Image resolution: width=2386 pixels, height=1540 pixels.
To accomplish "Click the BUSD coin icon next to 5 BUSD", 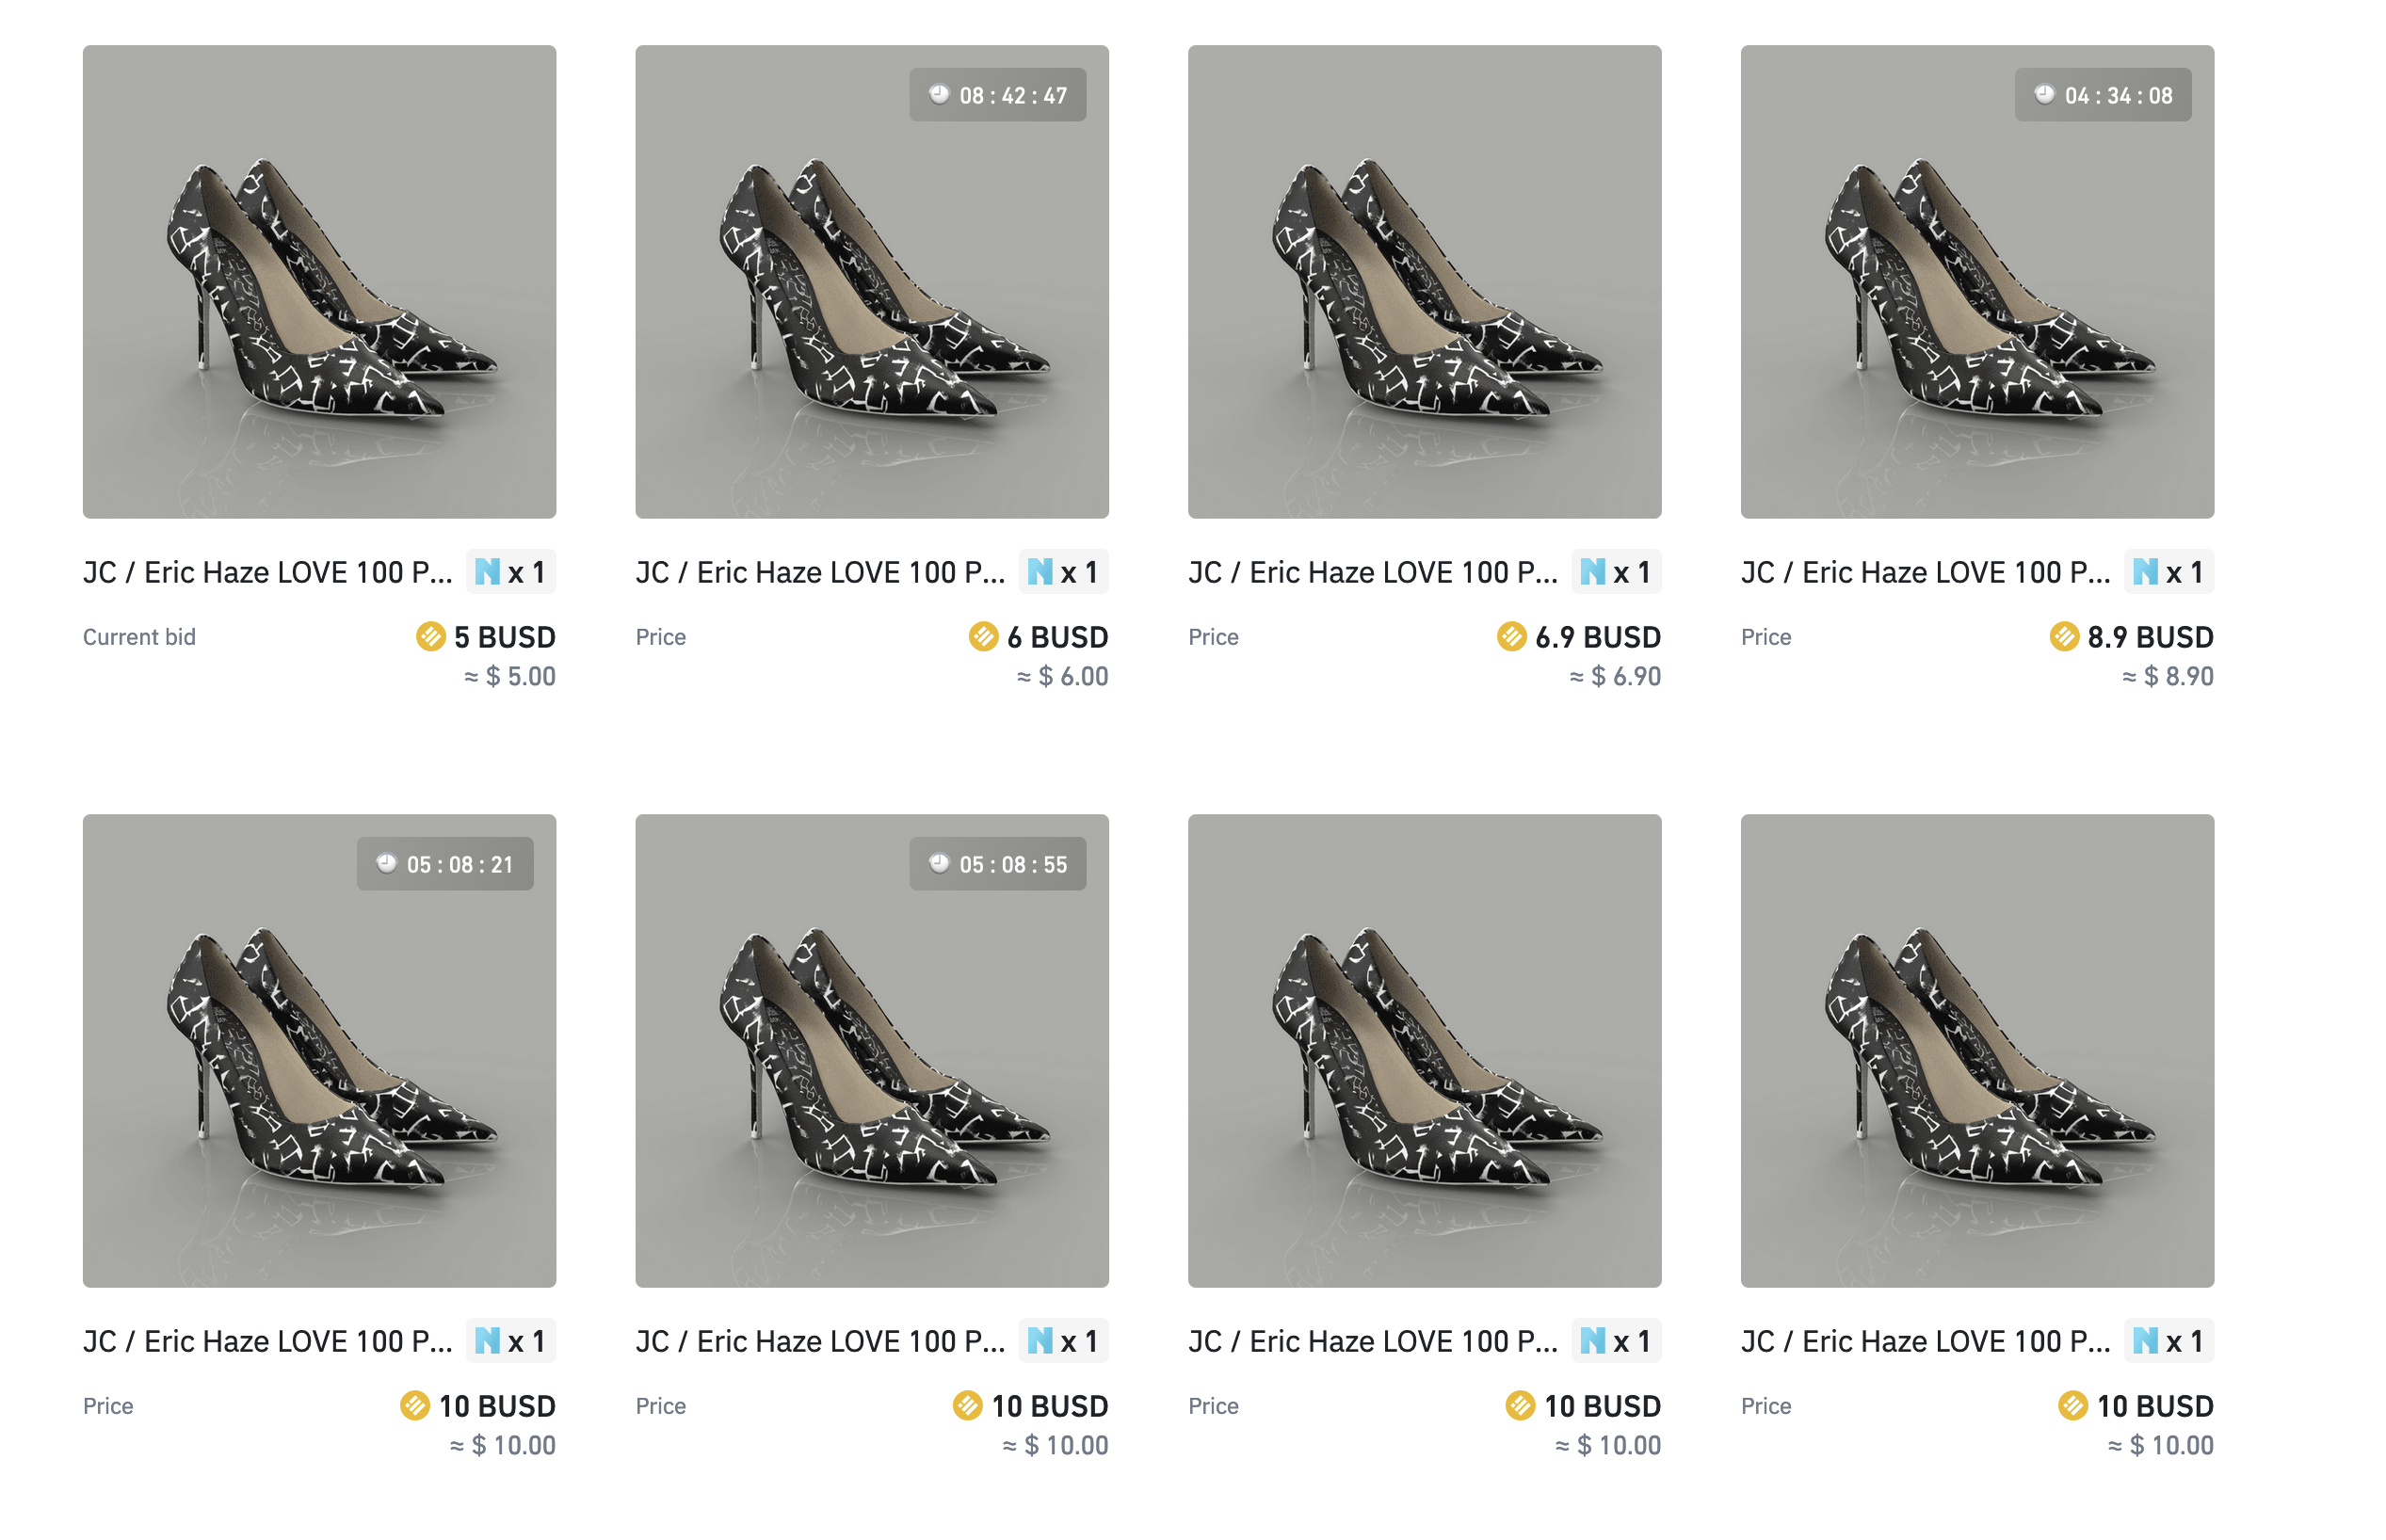I will [431, 636].
